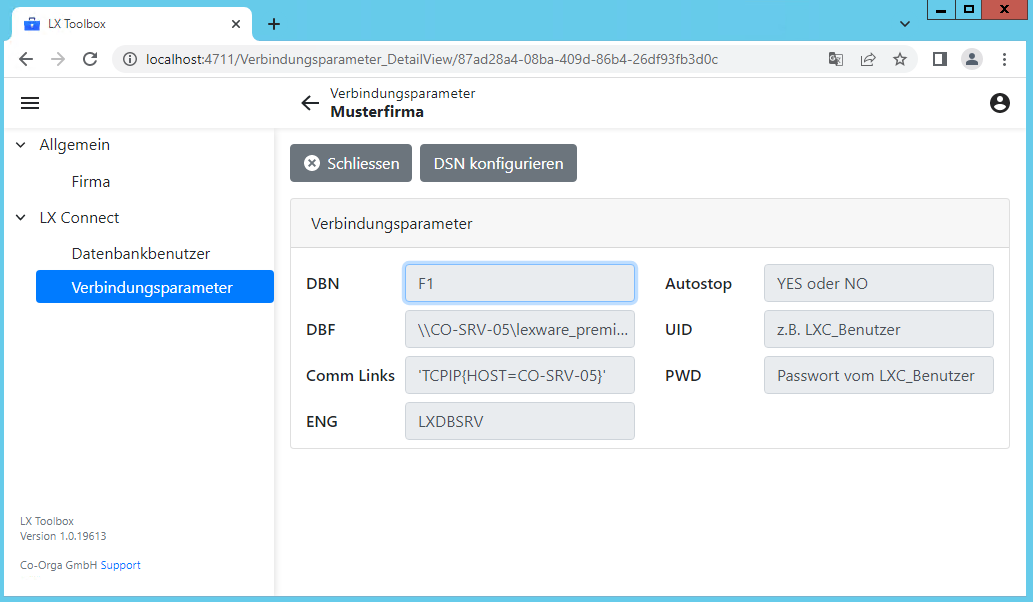The height and width of the screenshot is (602, 1033).
Task: Collapse the LX Connect tree section
Action: coord(21,218)
